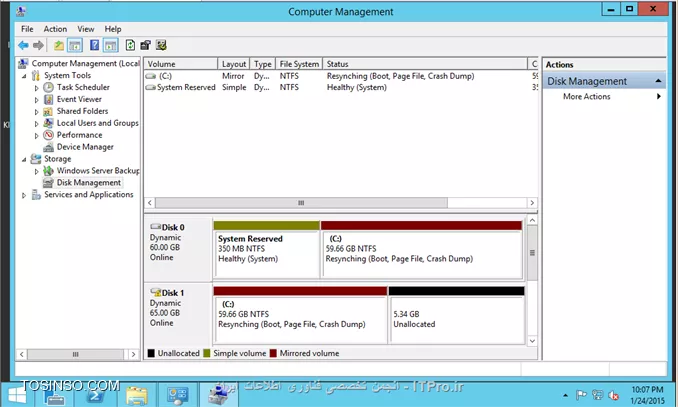Open the View menu

click(x=85, y=29)
